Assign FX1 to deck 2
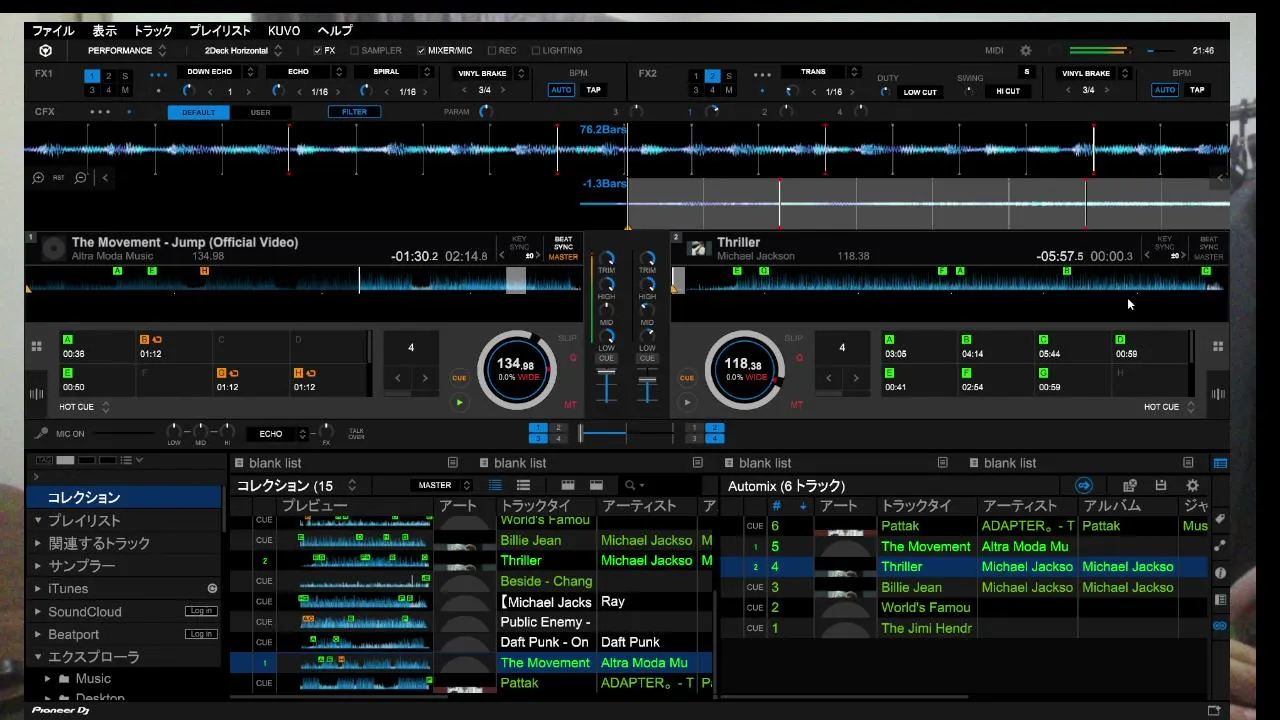This screenshot has width=1280, height=720. coord(108,76)
